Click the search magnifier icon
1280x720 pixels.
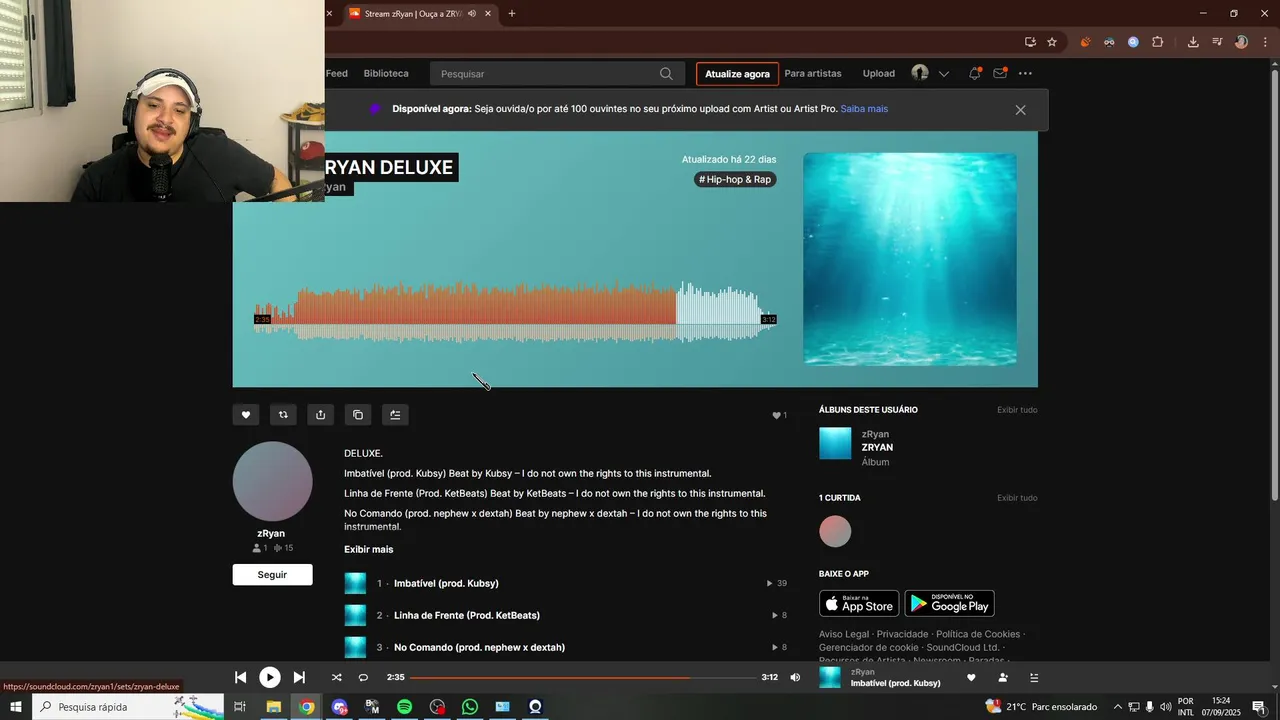coord(666,74)
